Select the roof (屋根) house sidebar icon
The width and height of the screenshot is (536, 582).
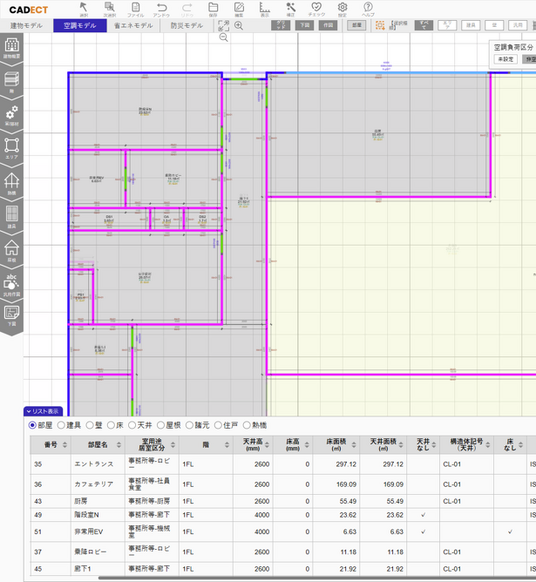click(x=12, y=250)
